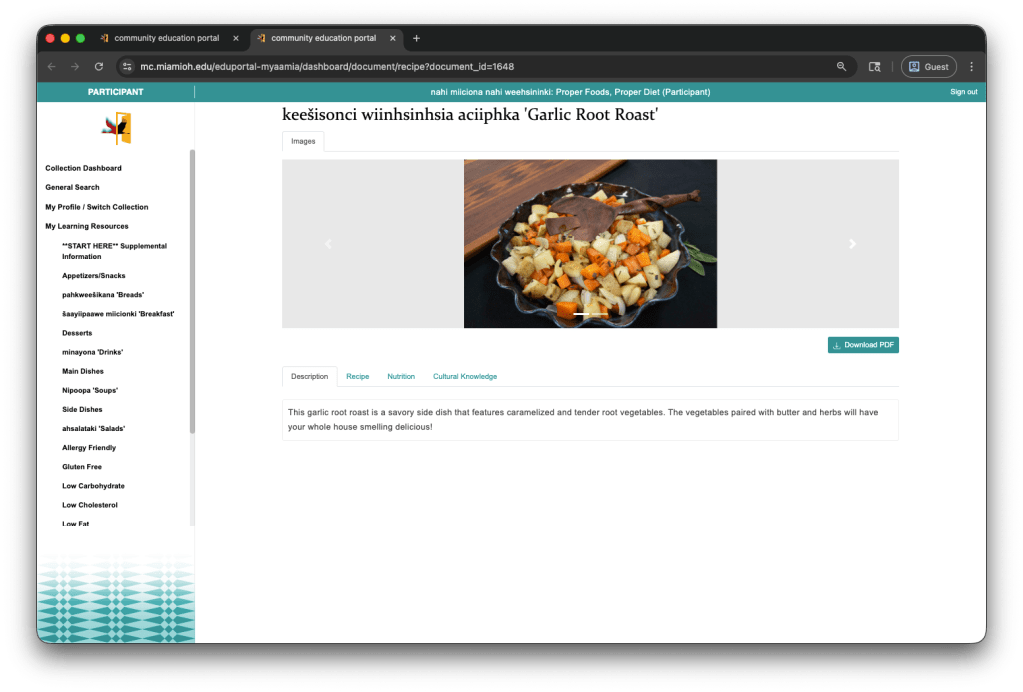Screen dimensions: 1023x692
Task: Open the site information icon in the address bar
Action: 125,67
